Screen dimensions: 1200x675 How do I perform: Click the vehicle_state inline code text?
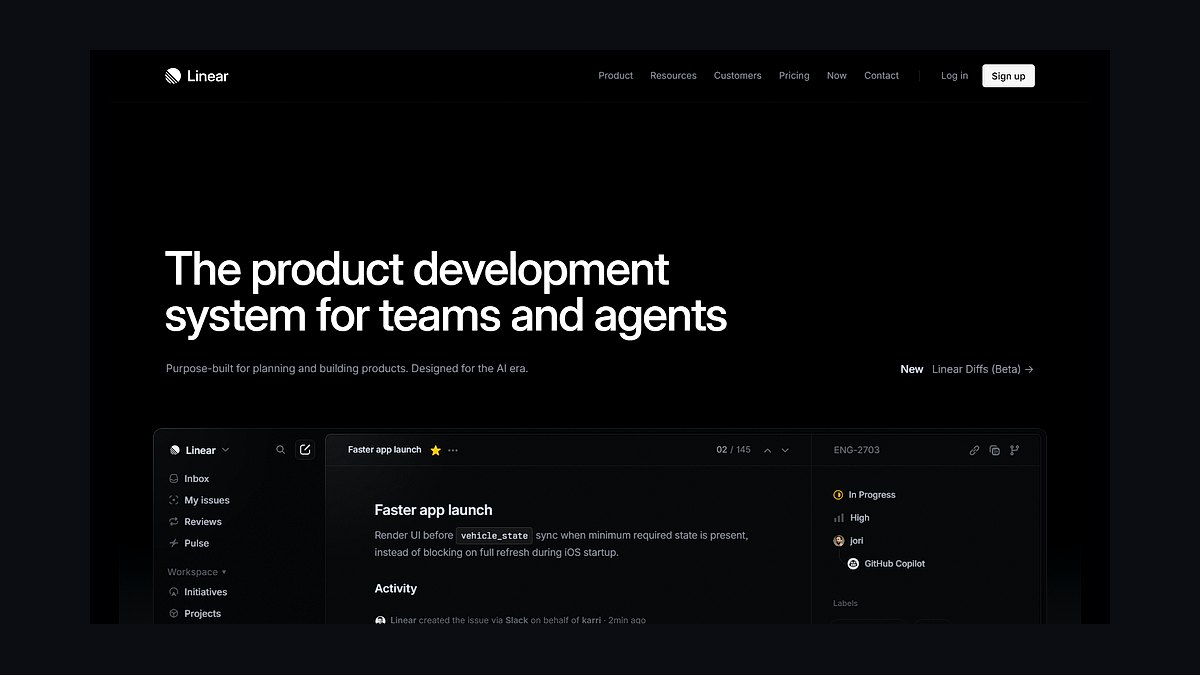494,536
